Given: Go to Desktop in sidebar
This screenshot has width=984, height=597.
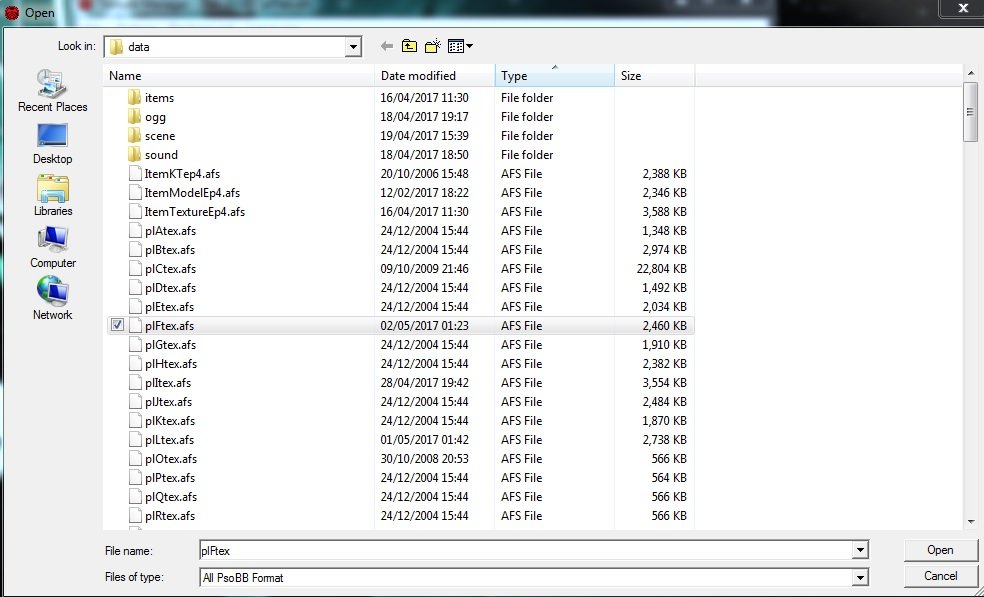Looking at the screenshot, I should (53, 144).
